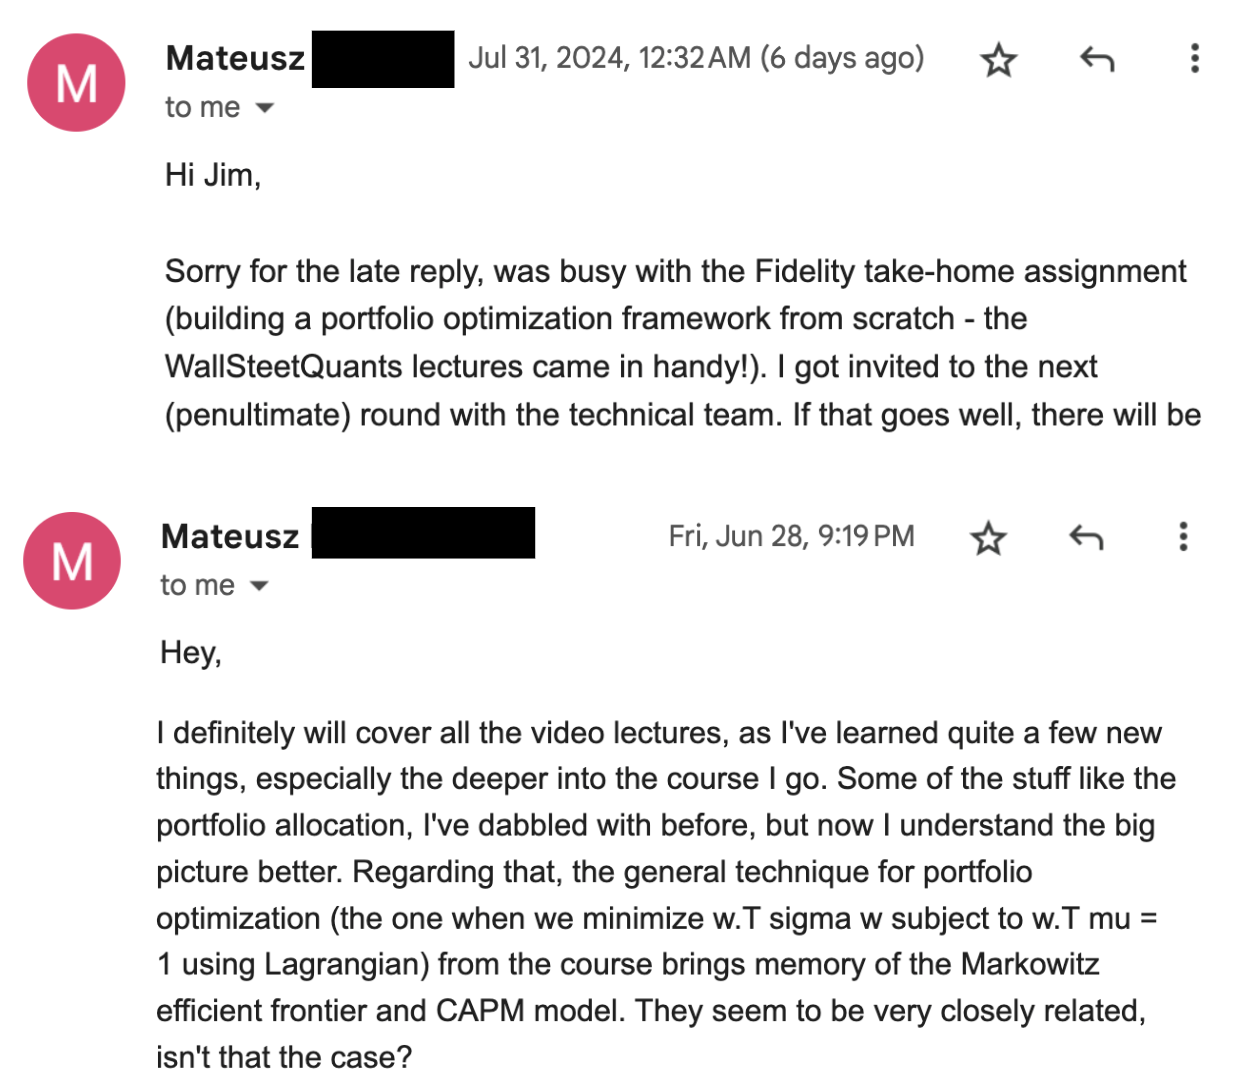Click the 'Hey,' greeting in second email
This screenshot has height=1088, width=1238.
[191, 653]
